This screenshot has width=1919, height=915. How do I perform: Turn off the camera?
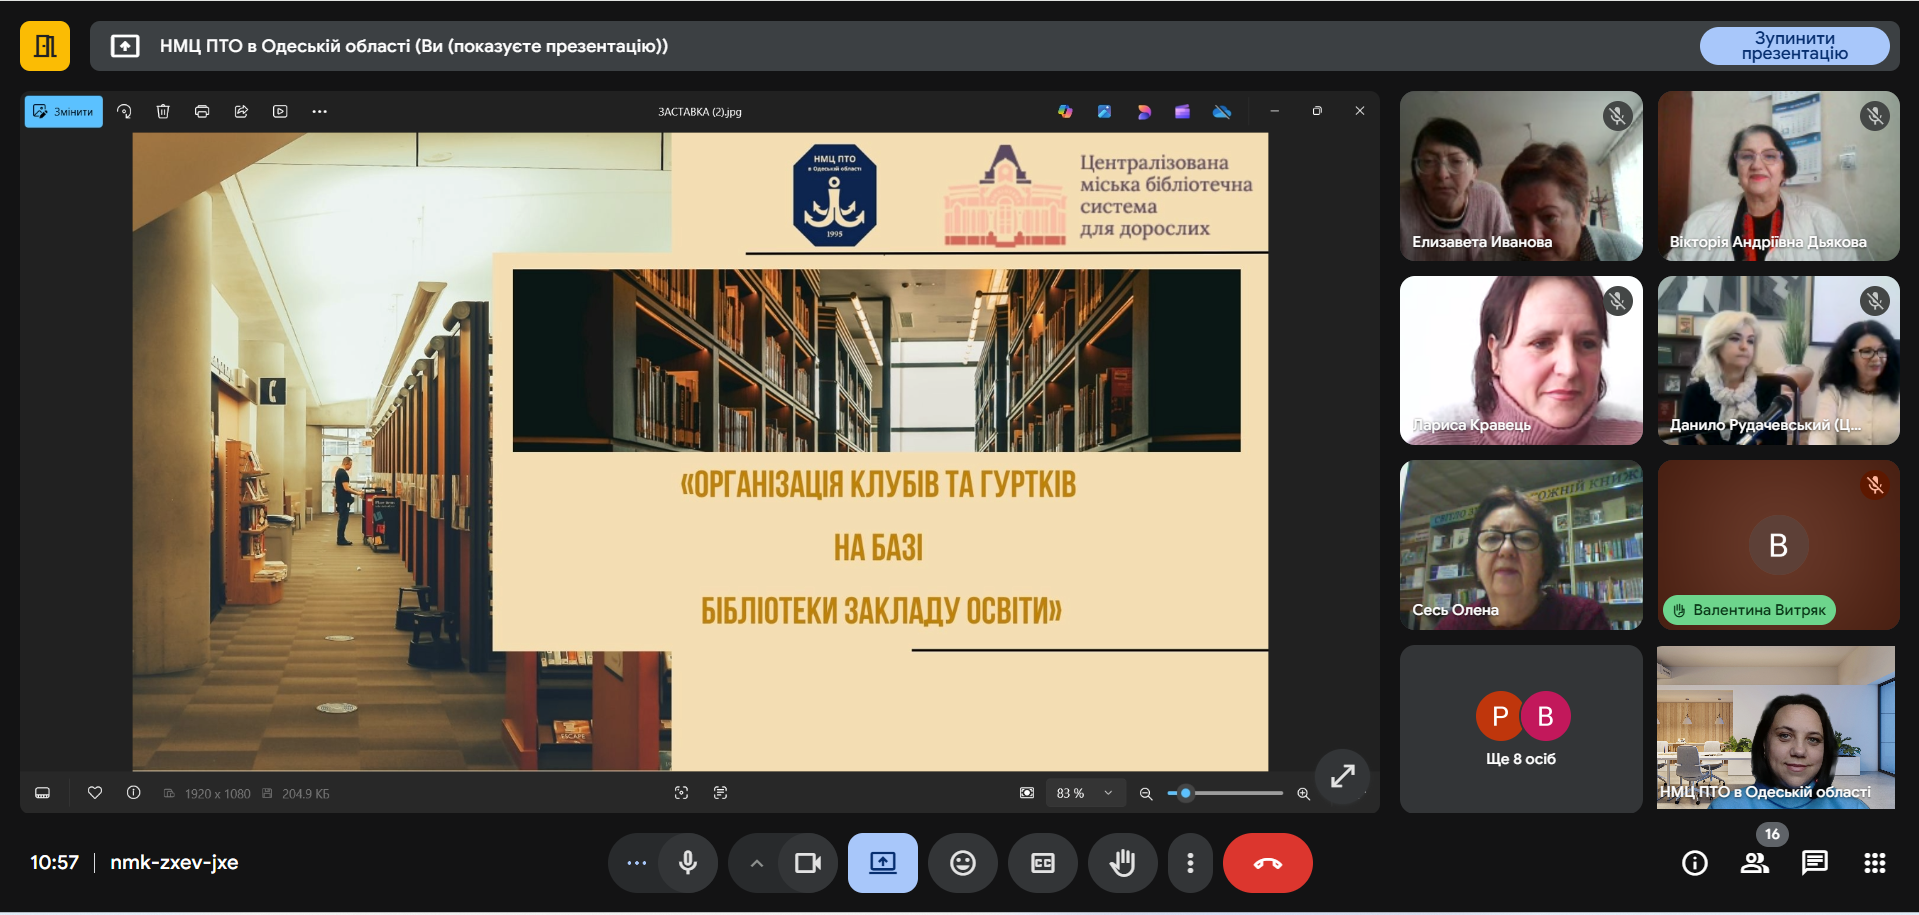(807, 863)
